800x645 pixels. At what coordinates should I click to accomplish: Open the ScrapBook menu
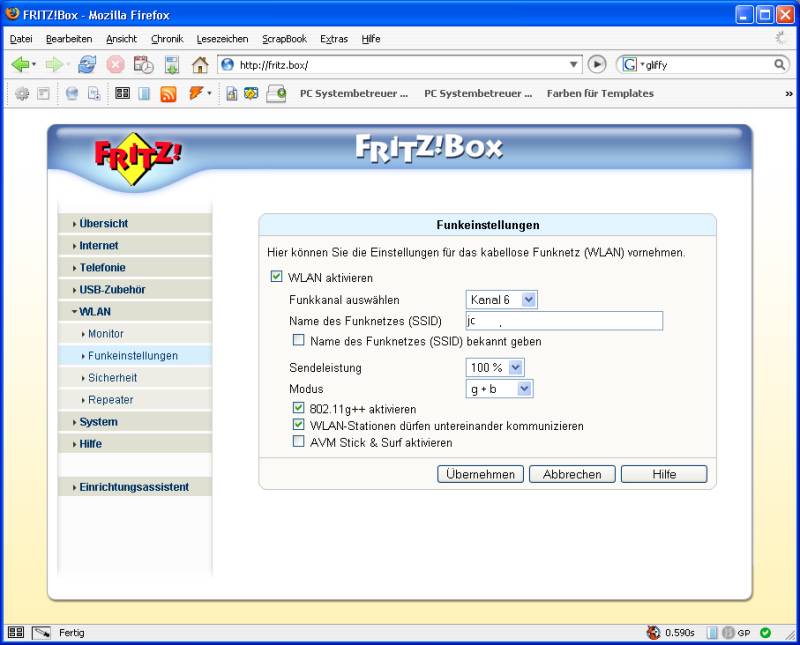284,39
